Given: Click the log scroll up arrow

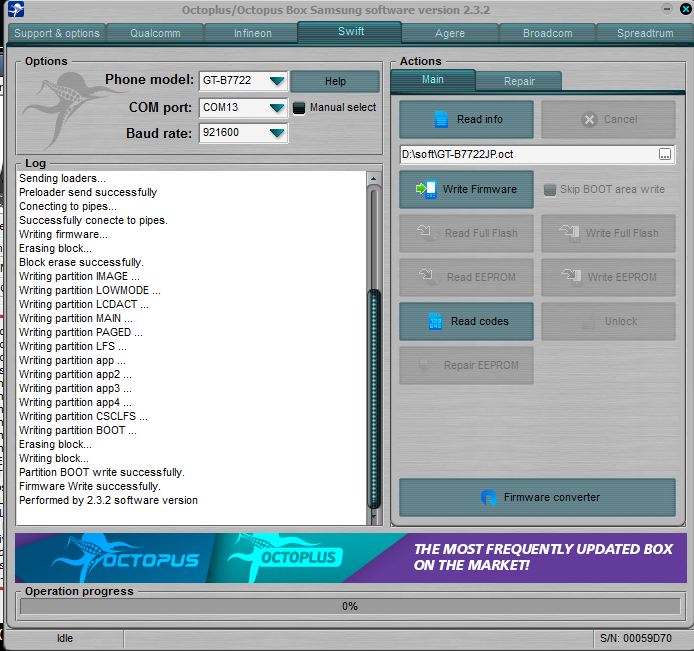Looking at the screenshot, I should [374, 178].
